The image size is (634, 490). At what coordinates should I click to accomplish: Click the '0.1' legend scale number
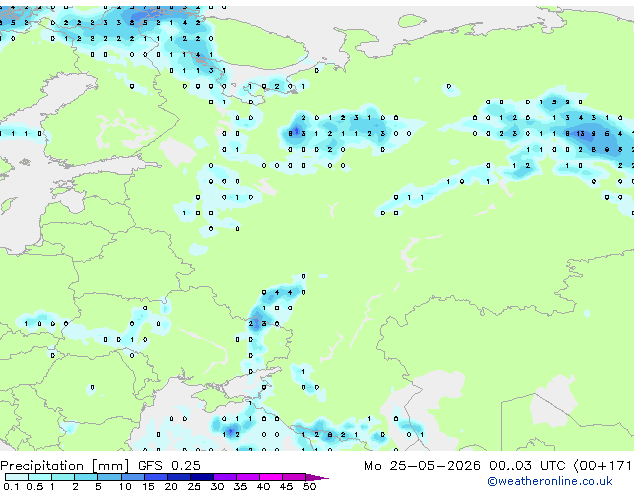[11, 486]
